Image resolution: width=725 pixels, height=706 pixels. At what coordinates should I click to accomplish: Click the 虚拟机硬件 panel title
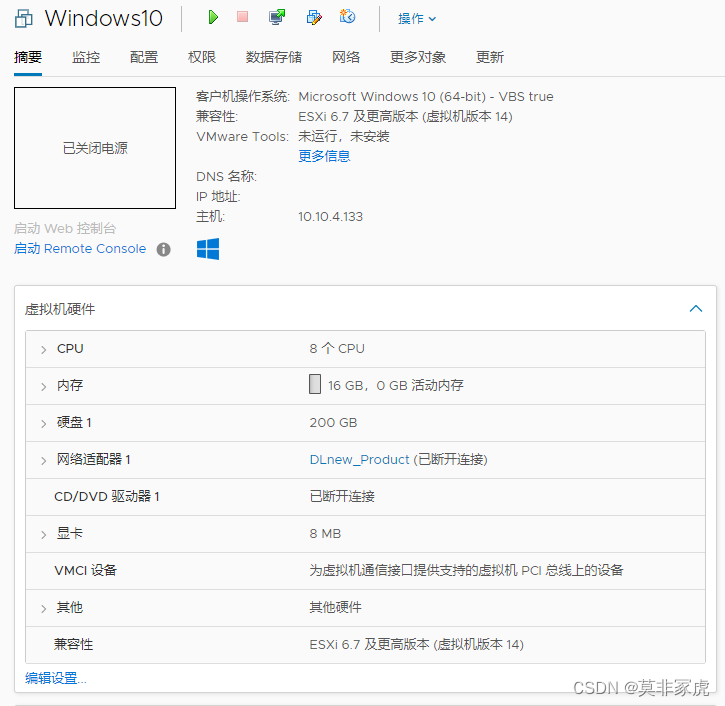(x=60, y=309)
